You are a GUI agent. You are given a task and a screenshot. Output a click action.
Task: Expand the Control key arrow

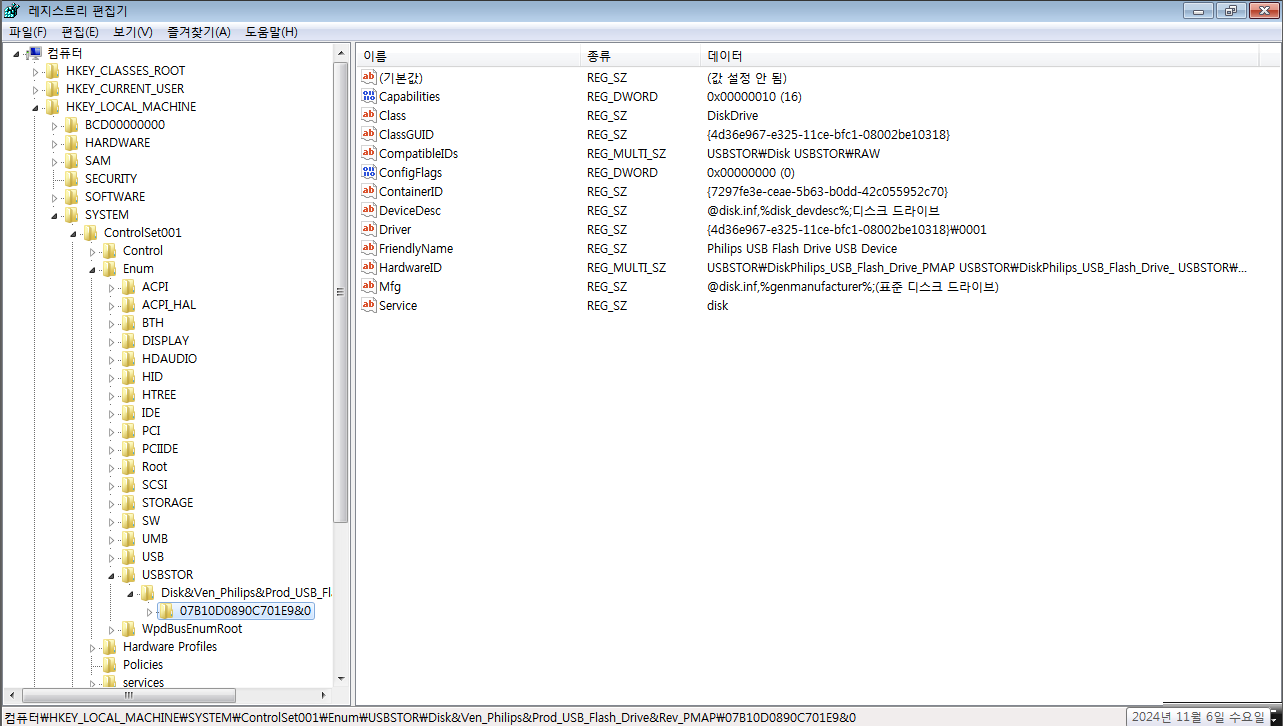point(93,252)
